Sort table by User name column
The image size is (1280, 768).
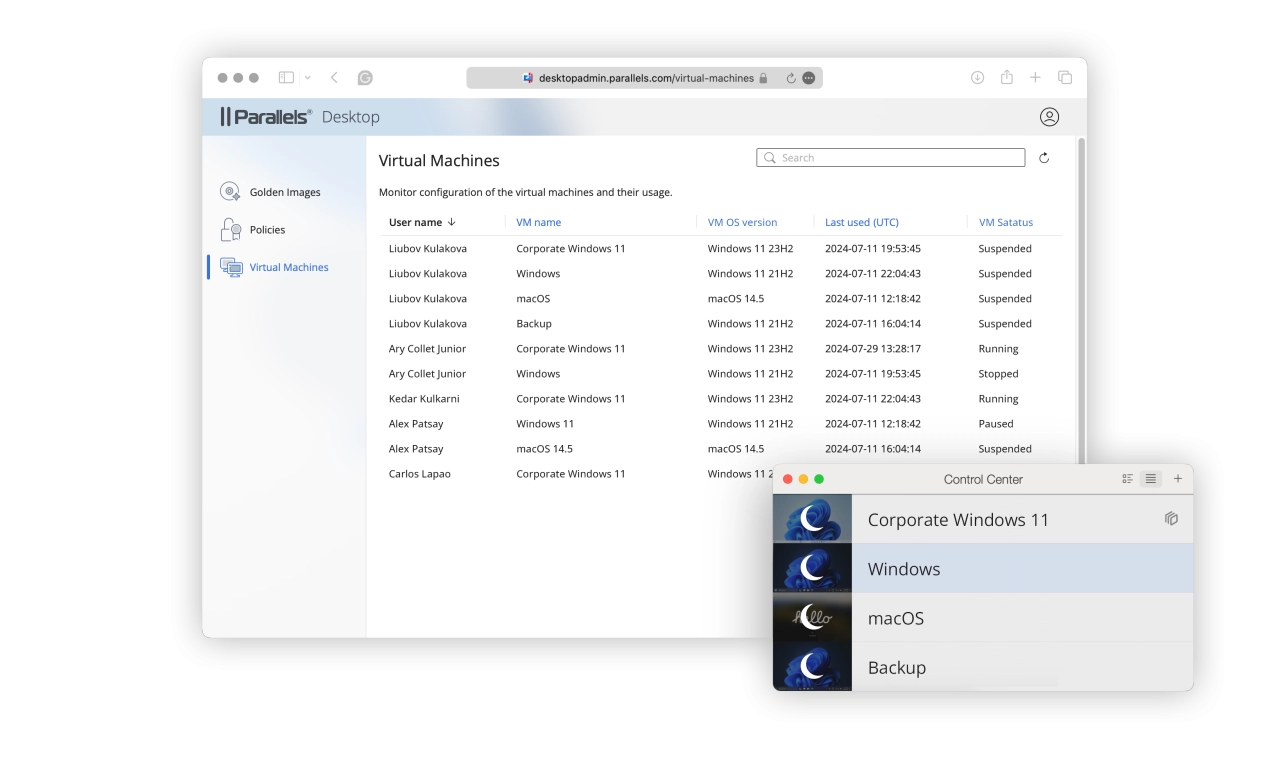(421, 223)
